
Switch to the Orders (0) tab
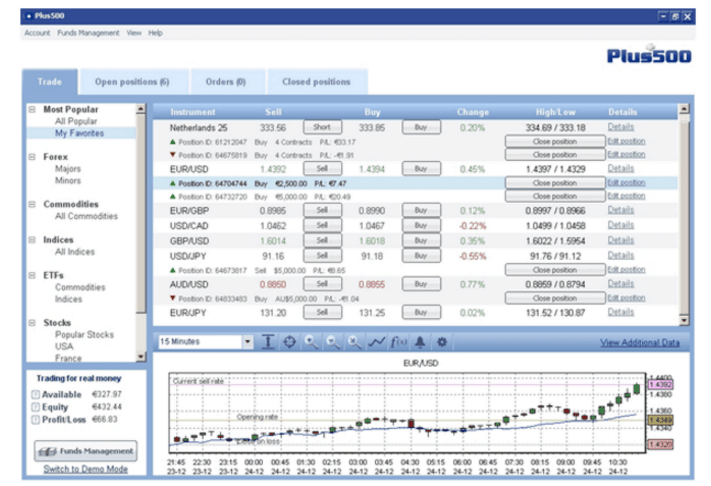(226, 82)
